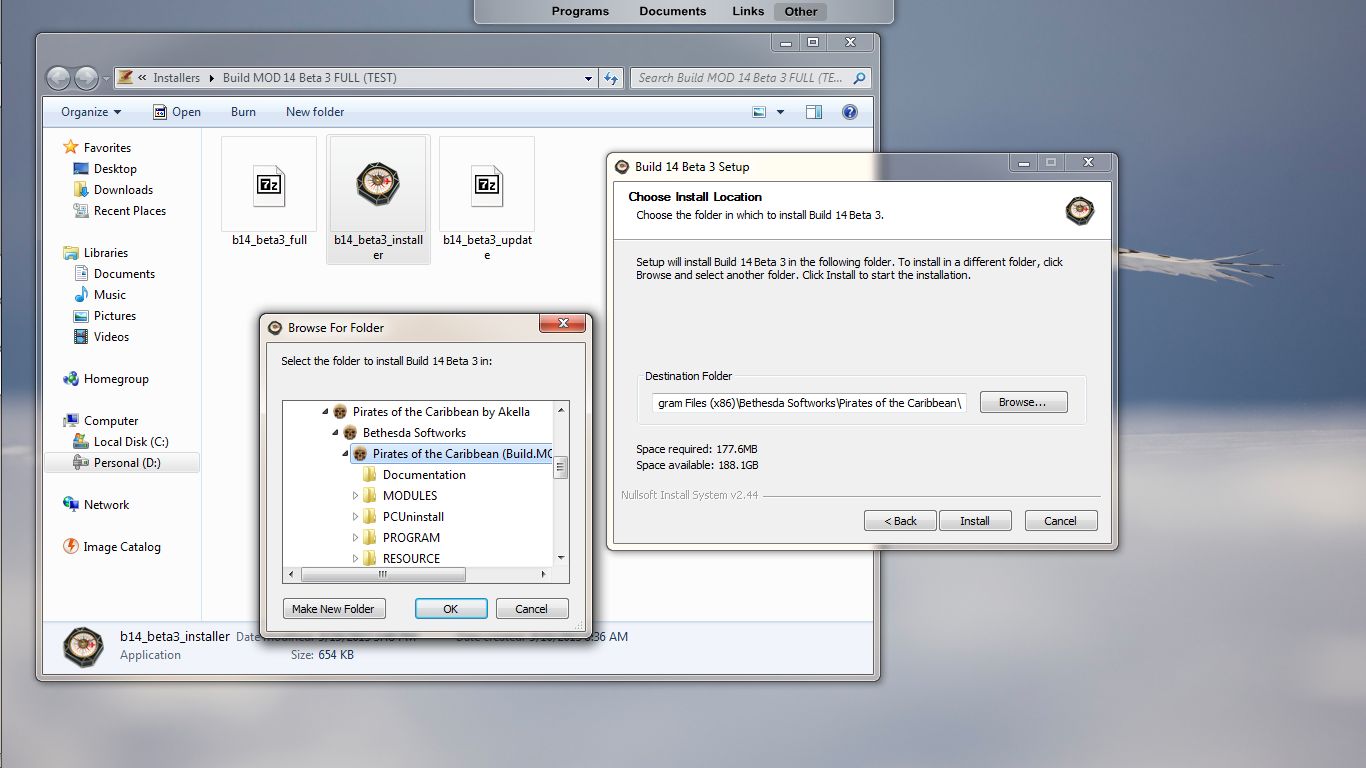Toggle the preview pane icon
The width and height of the screenshot is (1366, 768).
click(x=814, y=112)
